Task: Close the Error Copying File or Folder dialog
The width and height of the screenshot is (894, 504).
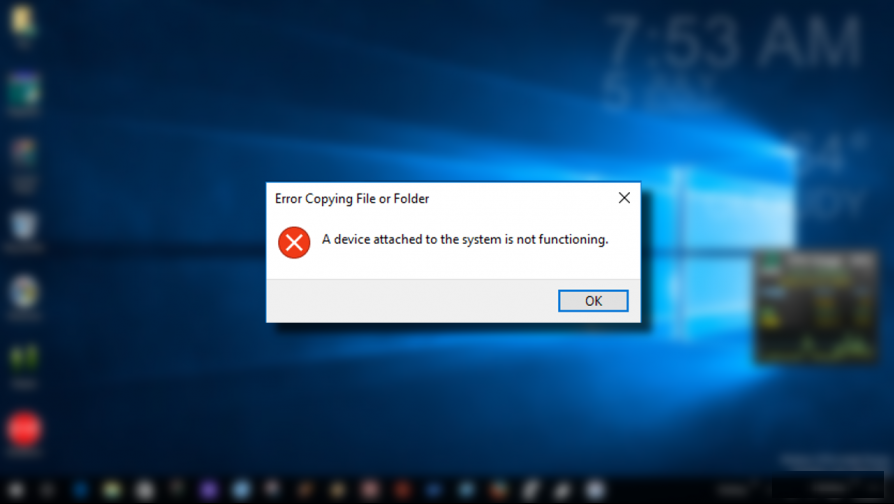Action: pos(624,197)
